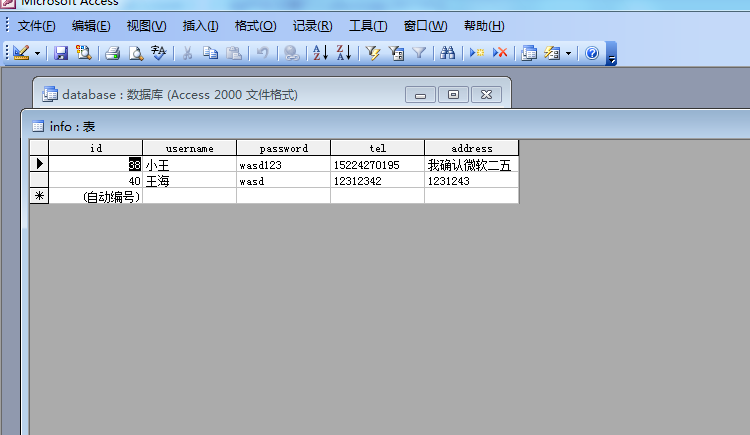Open the 格式(O) menu

[x=255, y=26]
